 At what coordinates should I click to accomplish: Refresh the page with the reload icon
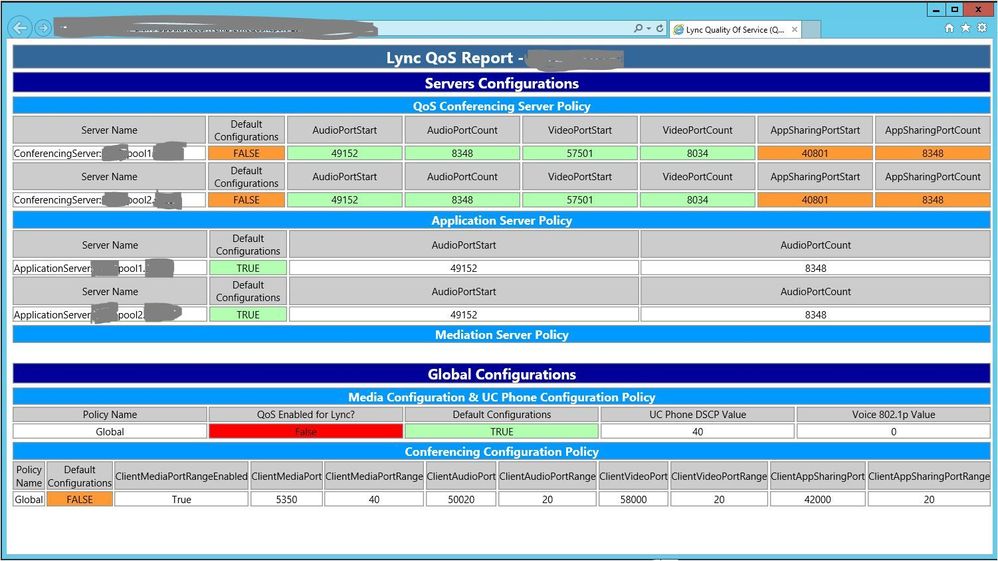[659, 29]
